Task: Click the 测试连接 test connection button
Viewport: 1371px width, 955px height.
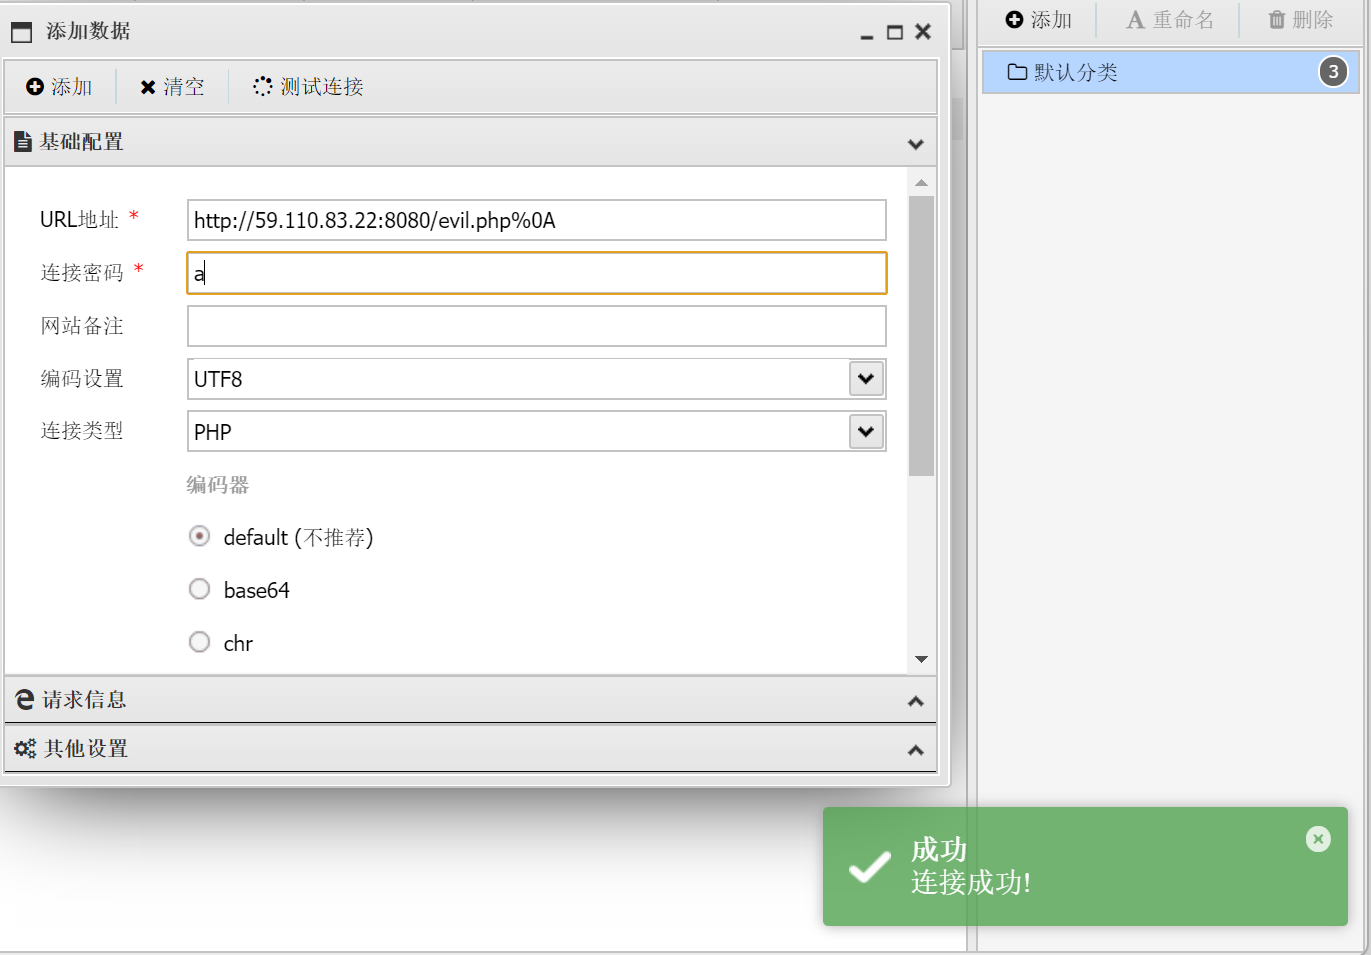Action: tap(308, 87)
